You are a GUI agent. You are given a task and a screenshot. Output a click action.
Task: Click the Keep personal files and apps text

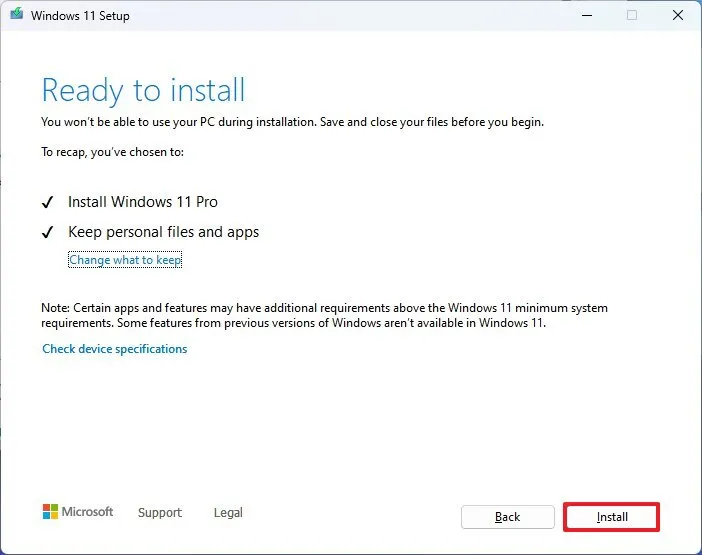click(x=163, y=232)
